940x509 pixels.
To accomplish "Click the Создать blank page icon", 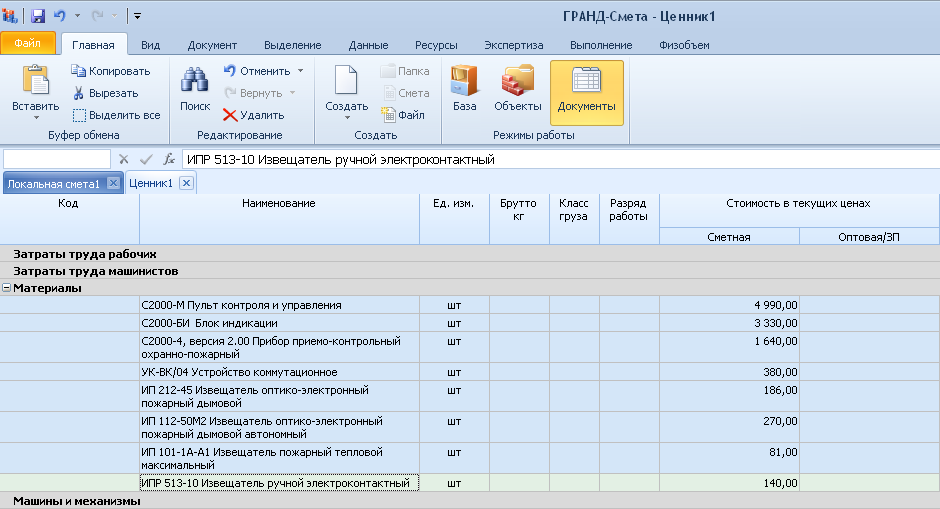I will pos(346,80).
